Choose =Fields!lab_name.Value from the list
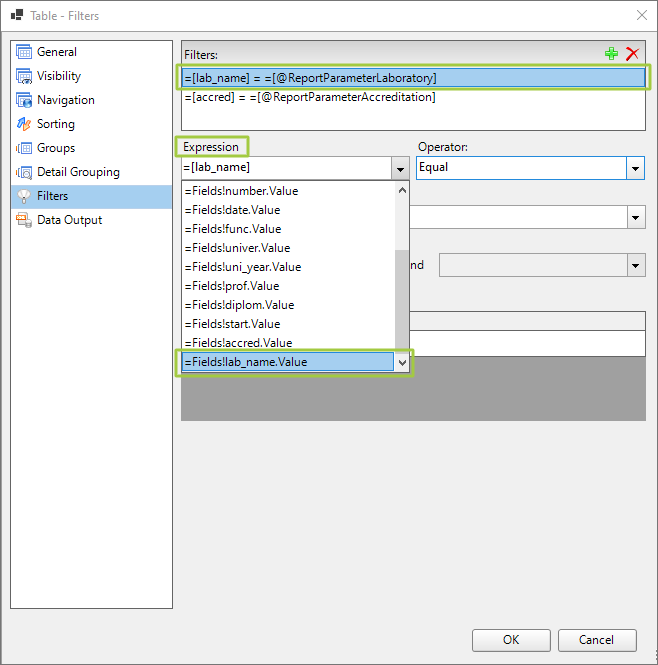Screen dimensions: 658x665 tap(287, 362)
